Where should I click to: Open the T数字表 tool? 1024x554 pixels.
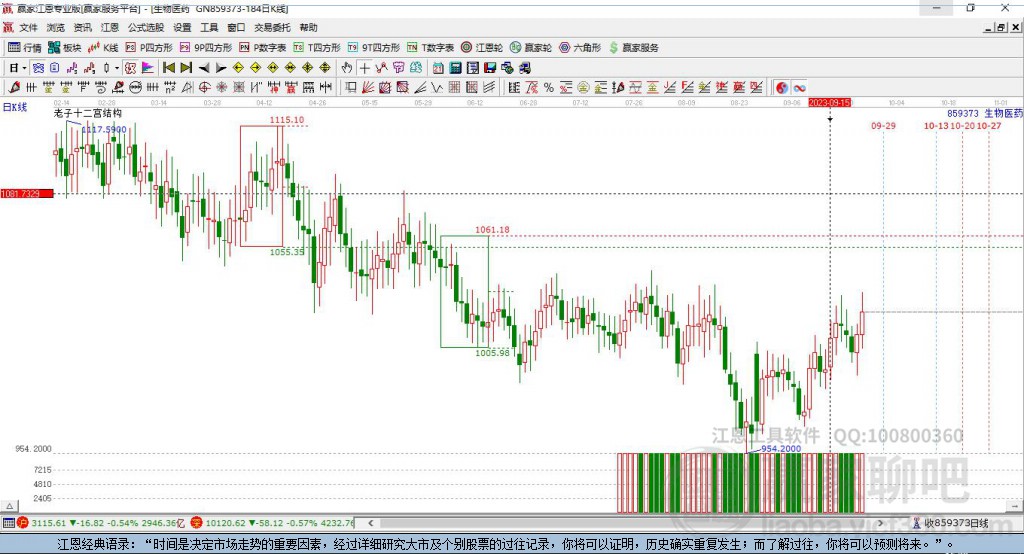point(430,48)
